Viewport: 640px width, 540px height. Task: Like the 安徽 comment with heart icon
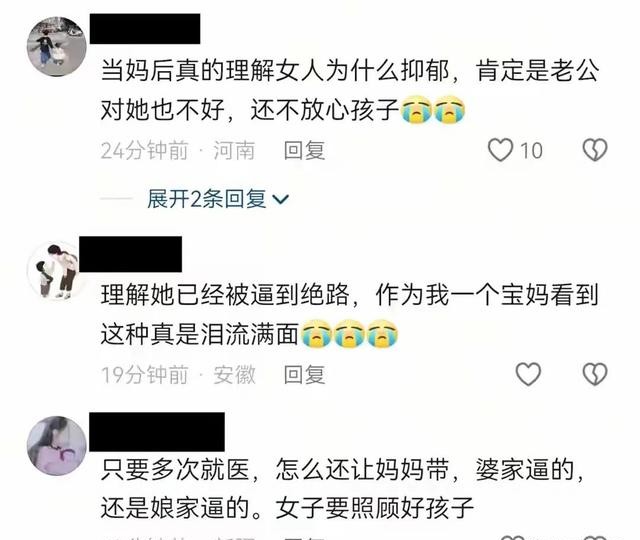(528, 374)
